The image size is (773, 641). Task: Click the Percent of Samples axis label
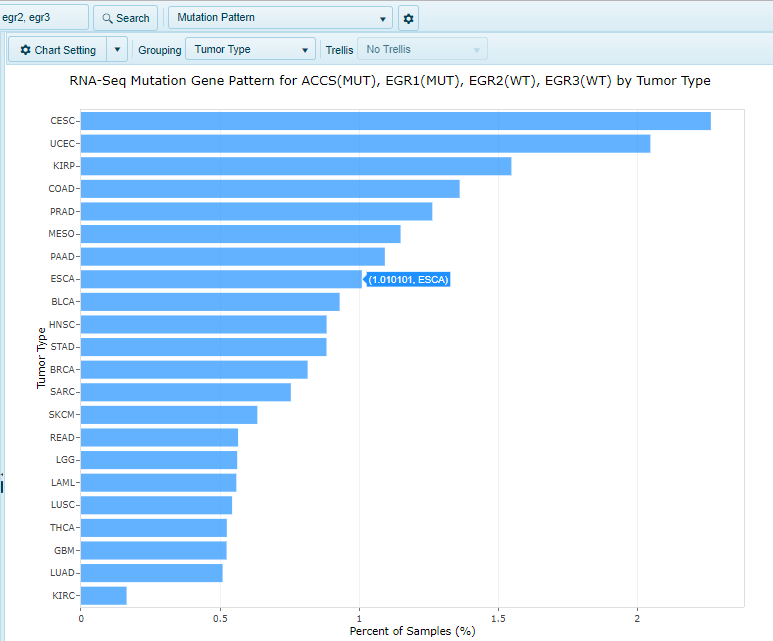(411, 631)
